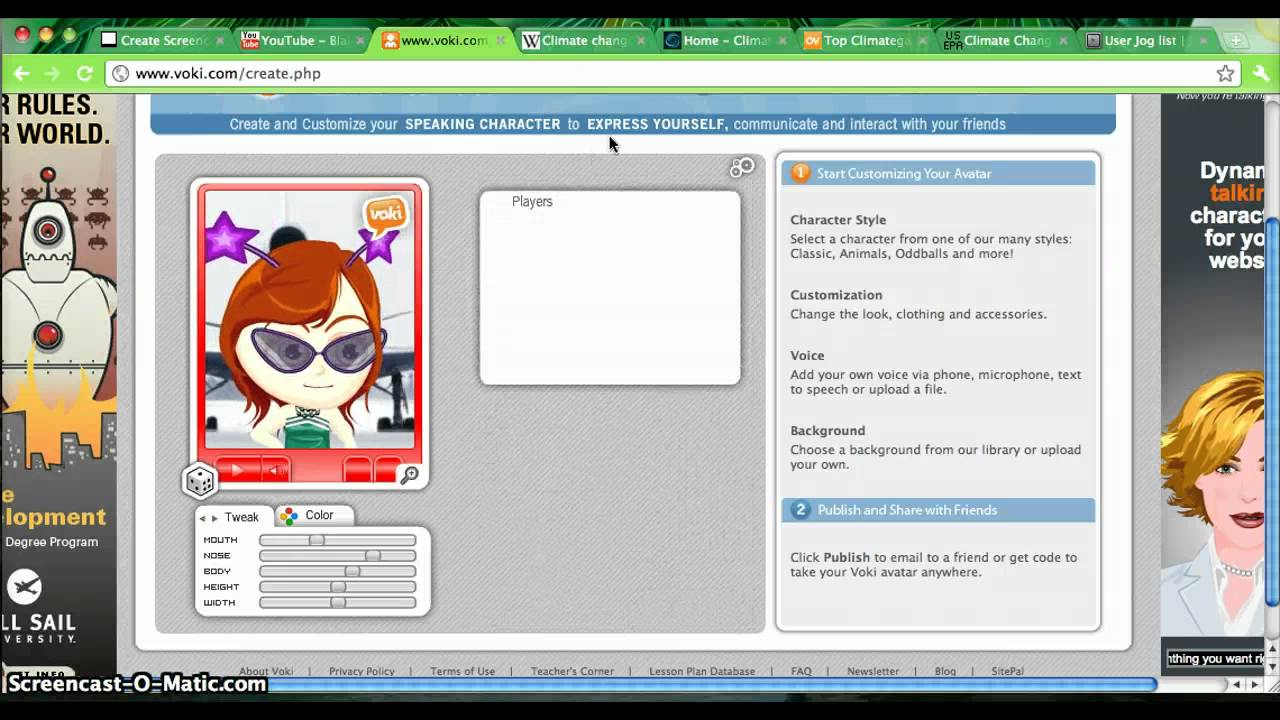This screenshot has height=720, width=1280.
Task: Switch to the YouTube browser tab
Action: coord(304,41)
